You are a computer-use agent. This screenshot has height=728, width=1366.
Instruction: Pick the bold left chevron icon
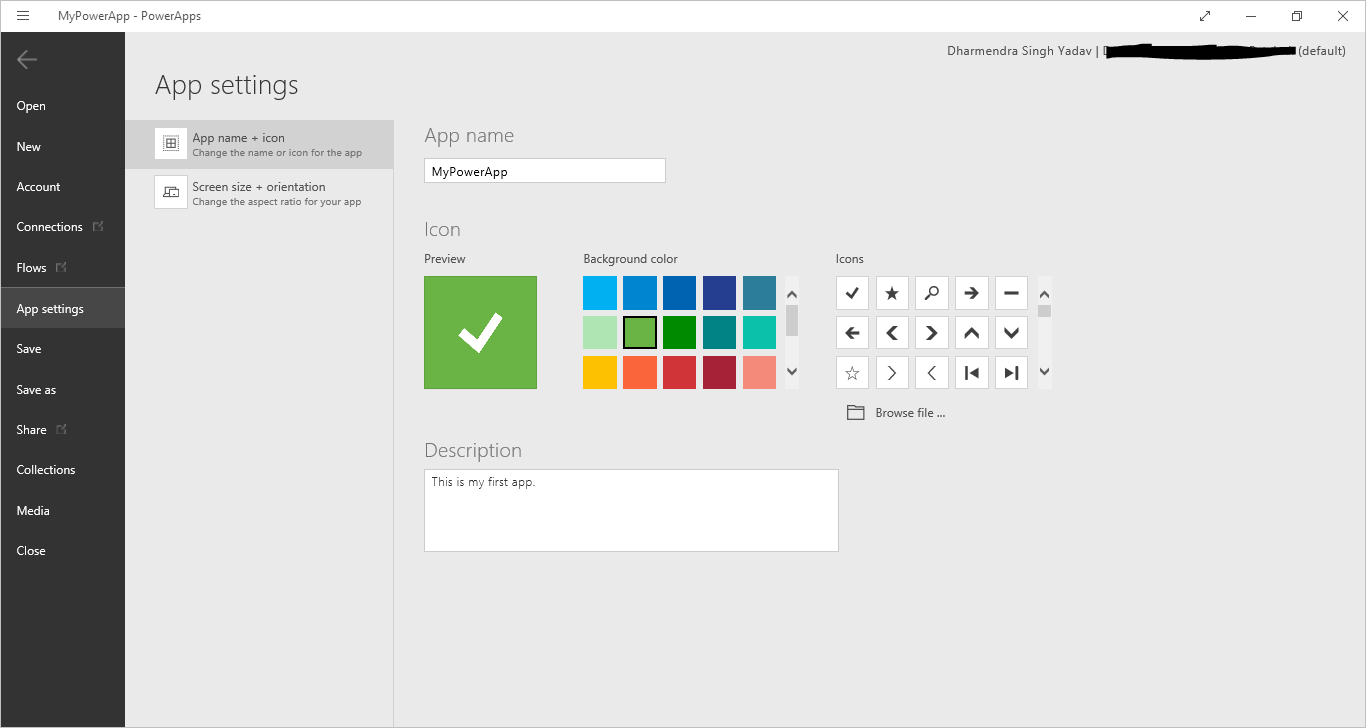click(892, 333)
